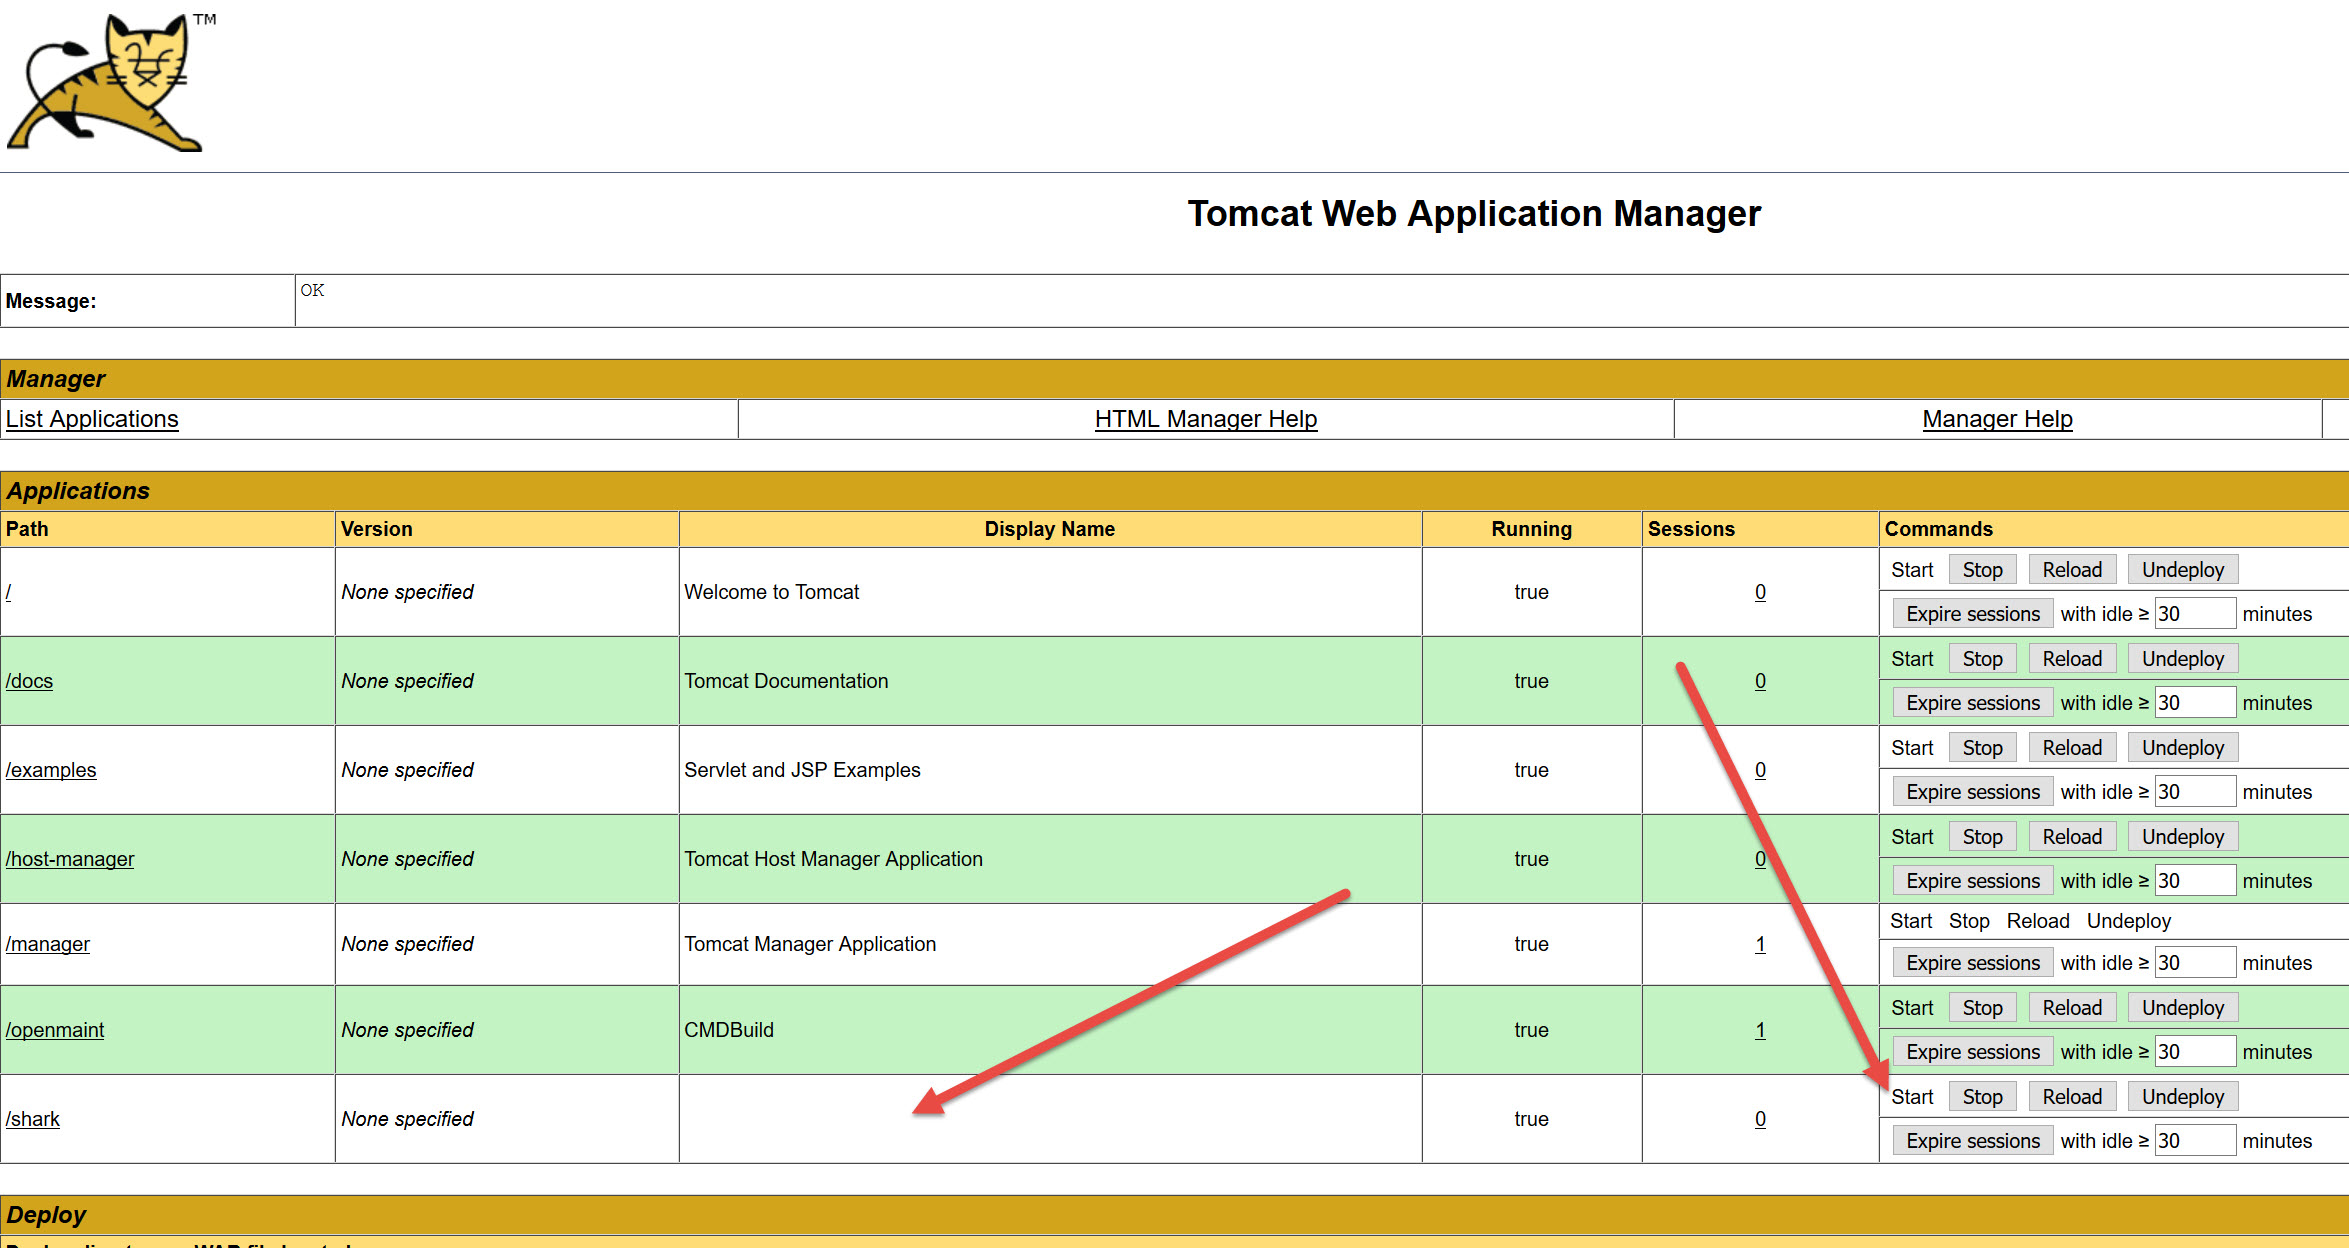Expire sessions for /manager application

[x=1972, y=963]
